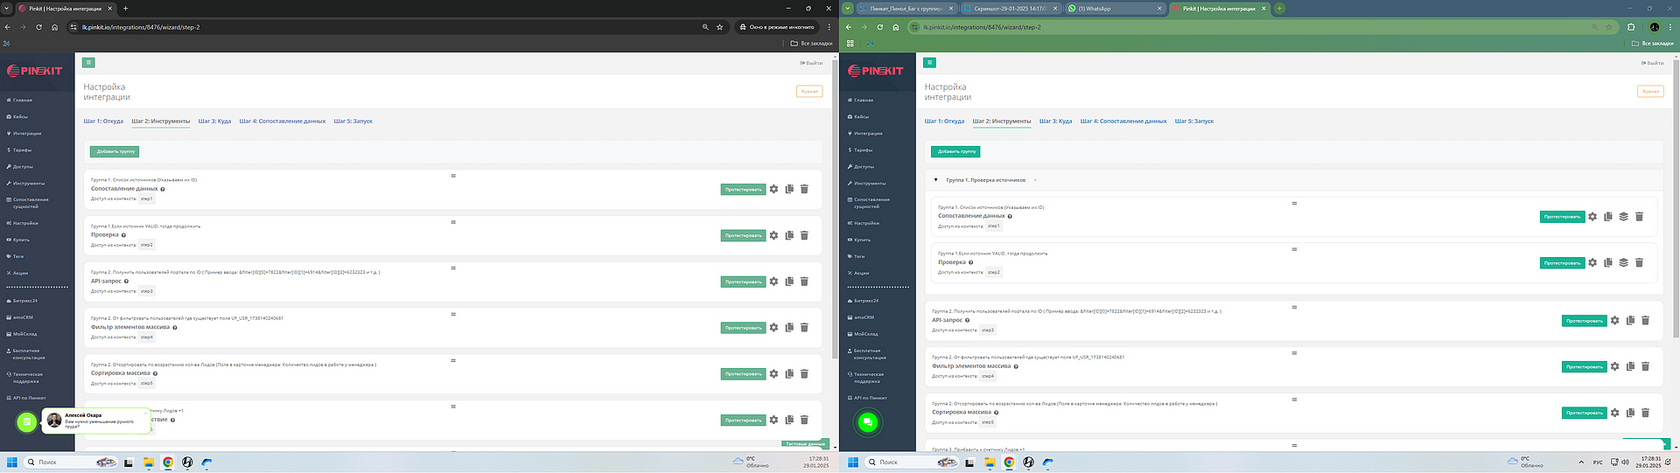Delete the Сопоставление данных step, right window
1680x473 pixels.
1639,216
